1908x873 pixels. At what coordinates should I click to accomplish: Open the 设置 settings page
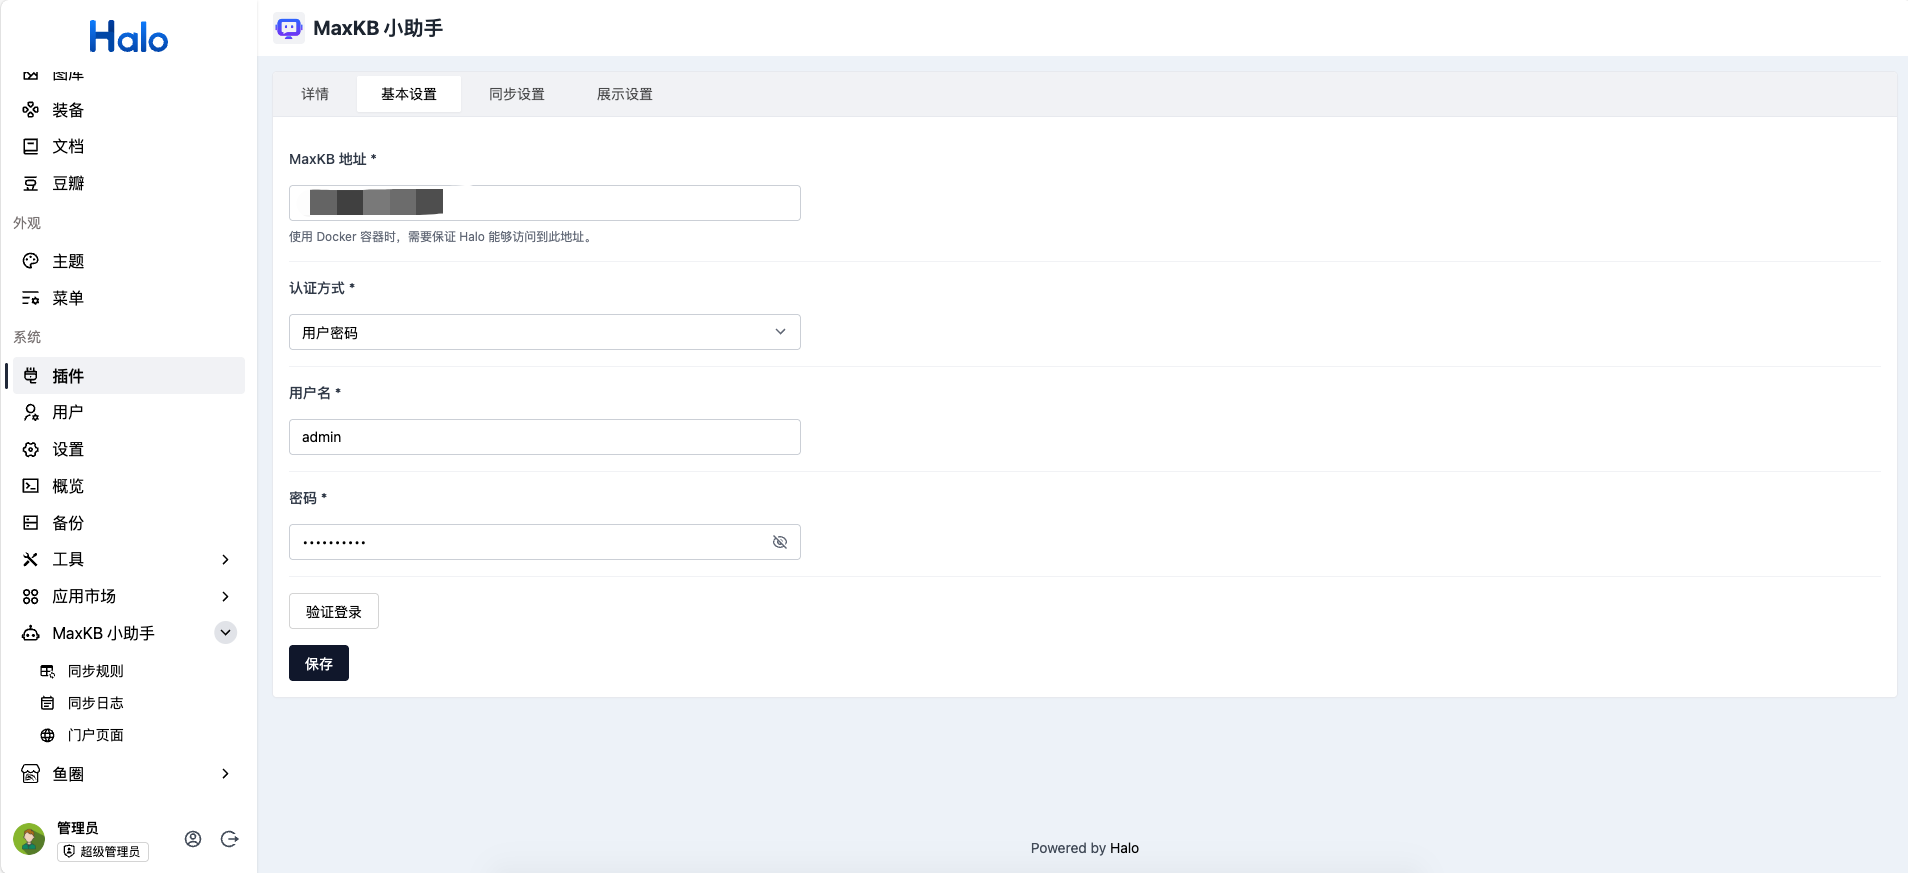coord(128,450)
